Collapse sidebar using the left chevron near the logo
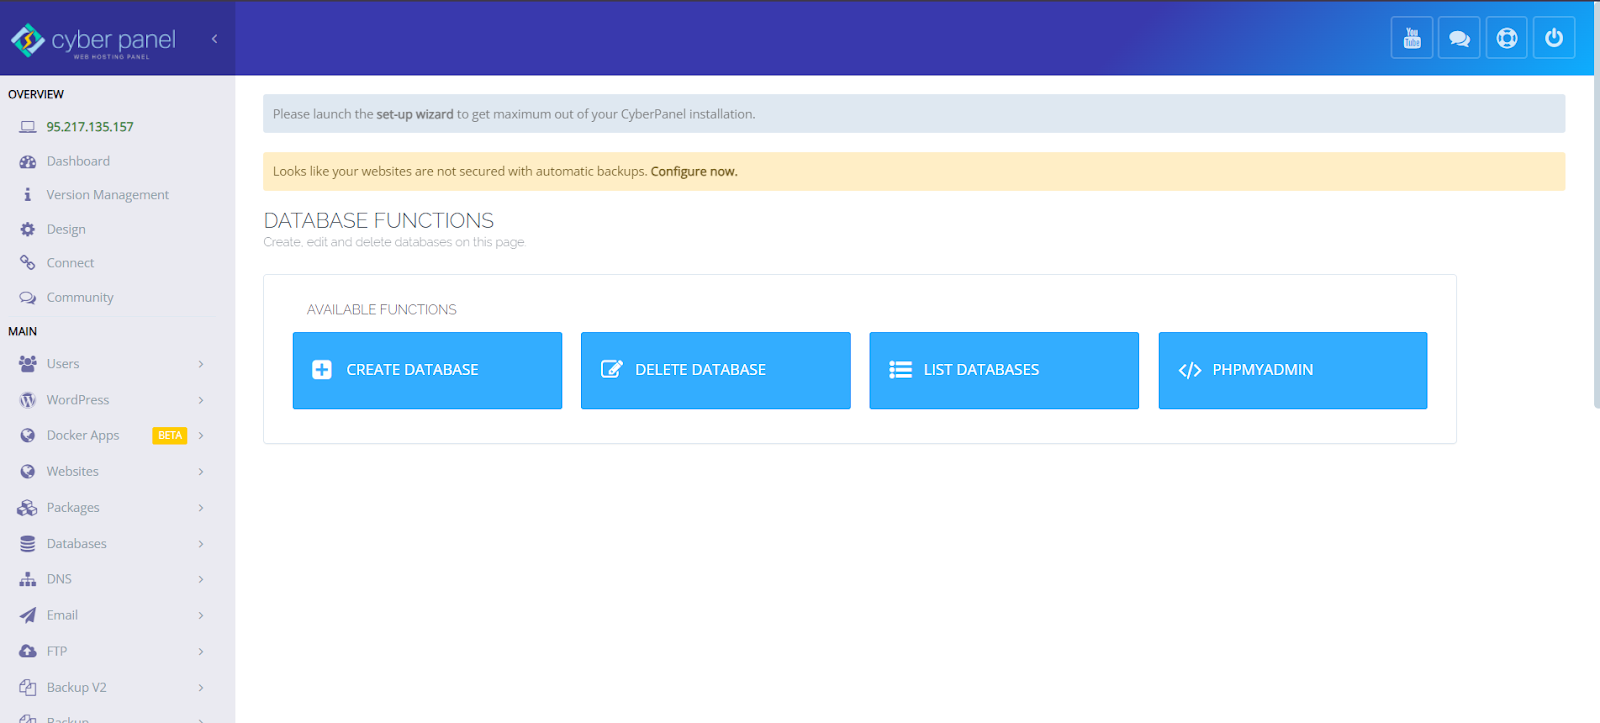Image resolution: width=1600 pixels, height=723 pixels. point(214,39)
